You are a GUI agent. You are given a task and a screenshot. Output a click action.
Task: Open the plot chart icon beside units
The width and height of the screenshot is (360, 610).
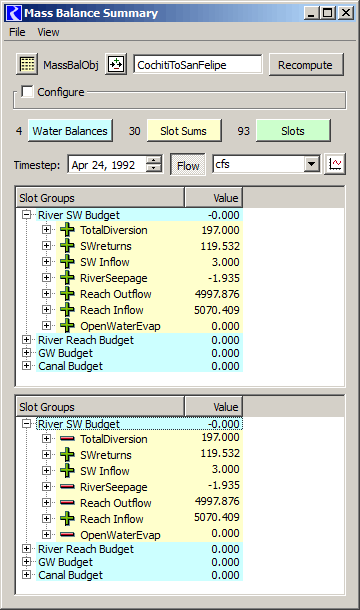pyautogui.click(x=335, y=164)
